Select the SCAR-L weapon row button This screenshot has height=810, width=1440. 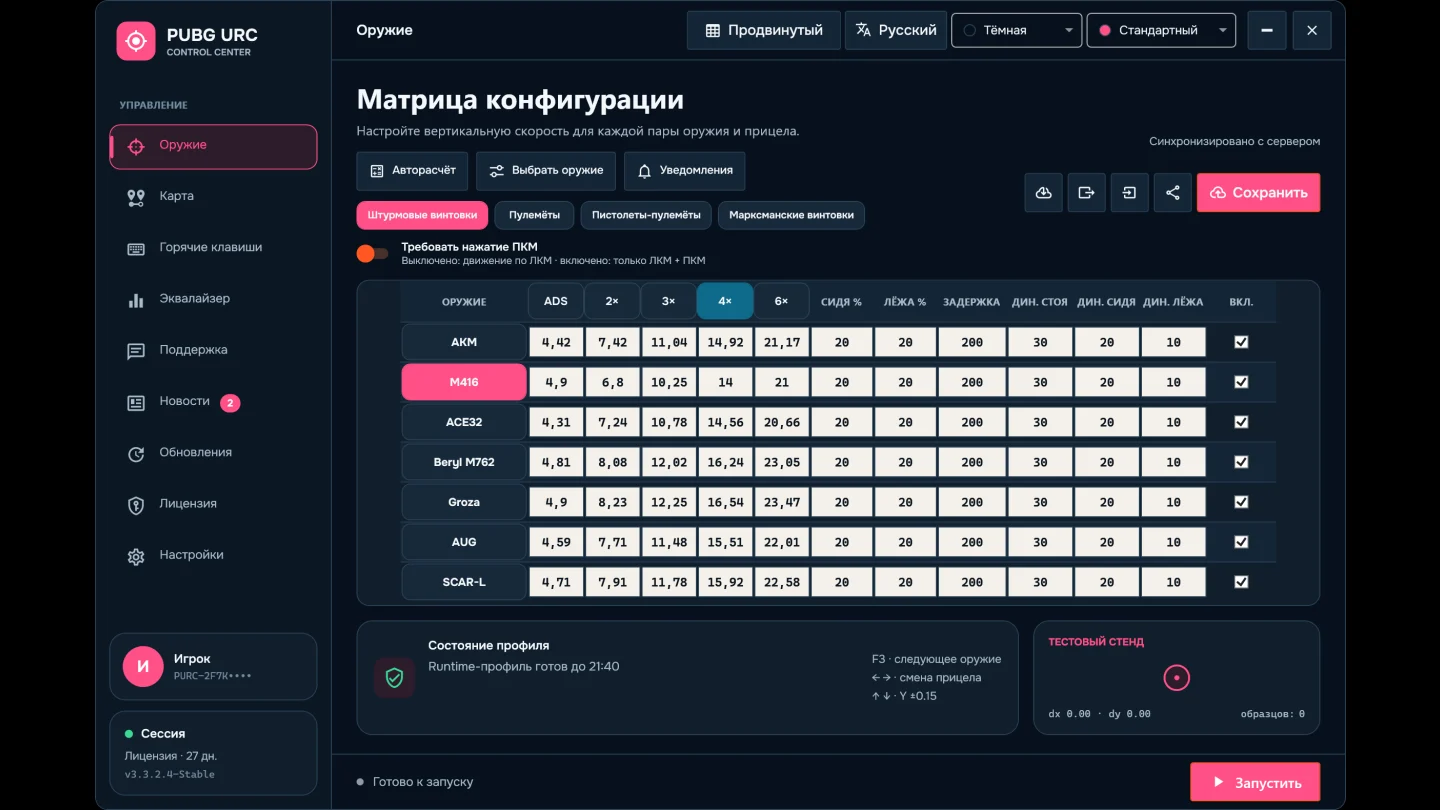[x=464, y=582]
